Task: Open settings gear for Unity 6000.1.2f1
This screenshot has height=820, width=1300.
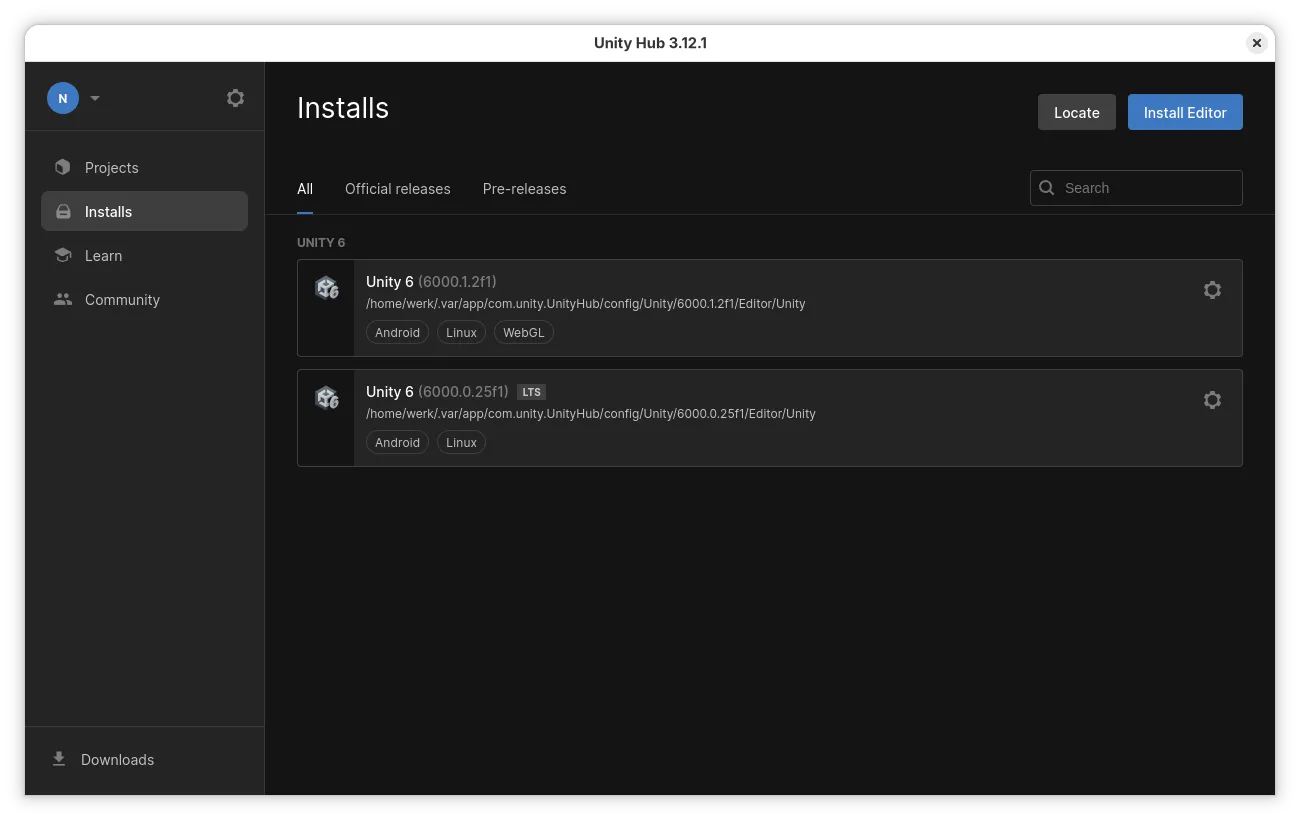Action: click(x=1212, y=290)
